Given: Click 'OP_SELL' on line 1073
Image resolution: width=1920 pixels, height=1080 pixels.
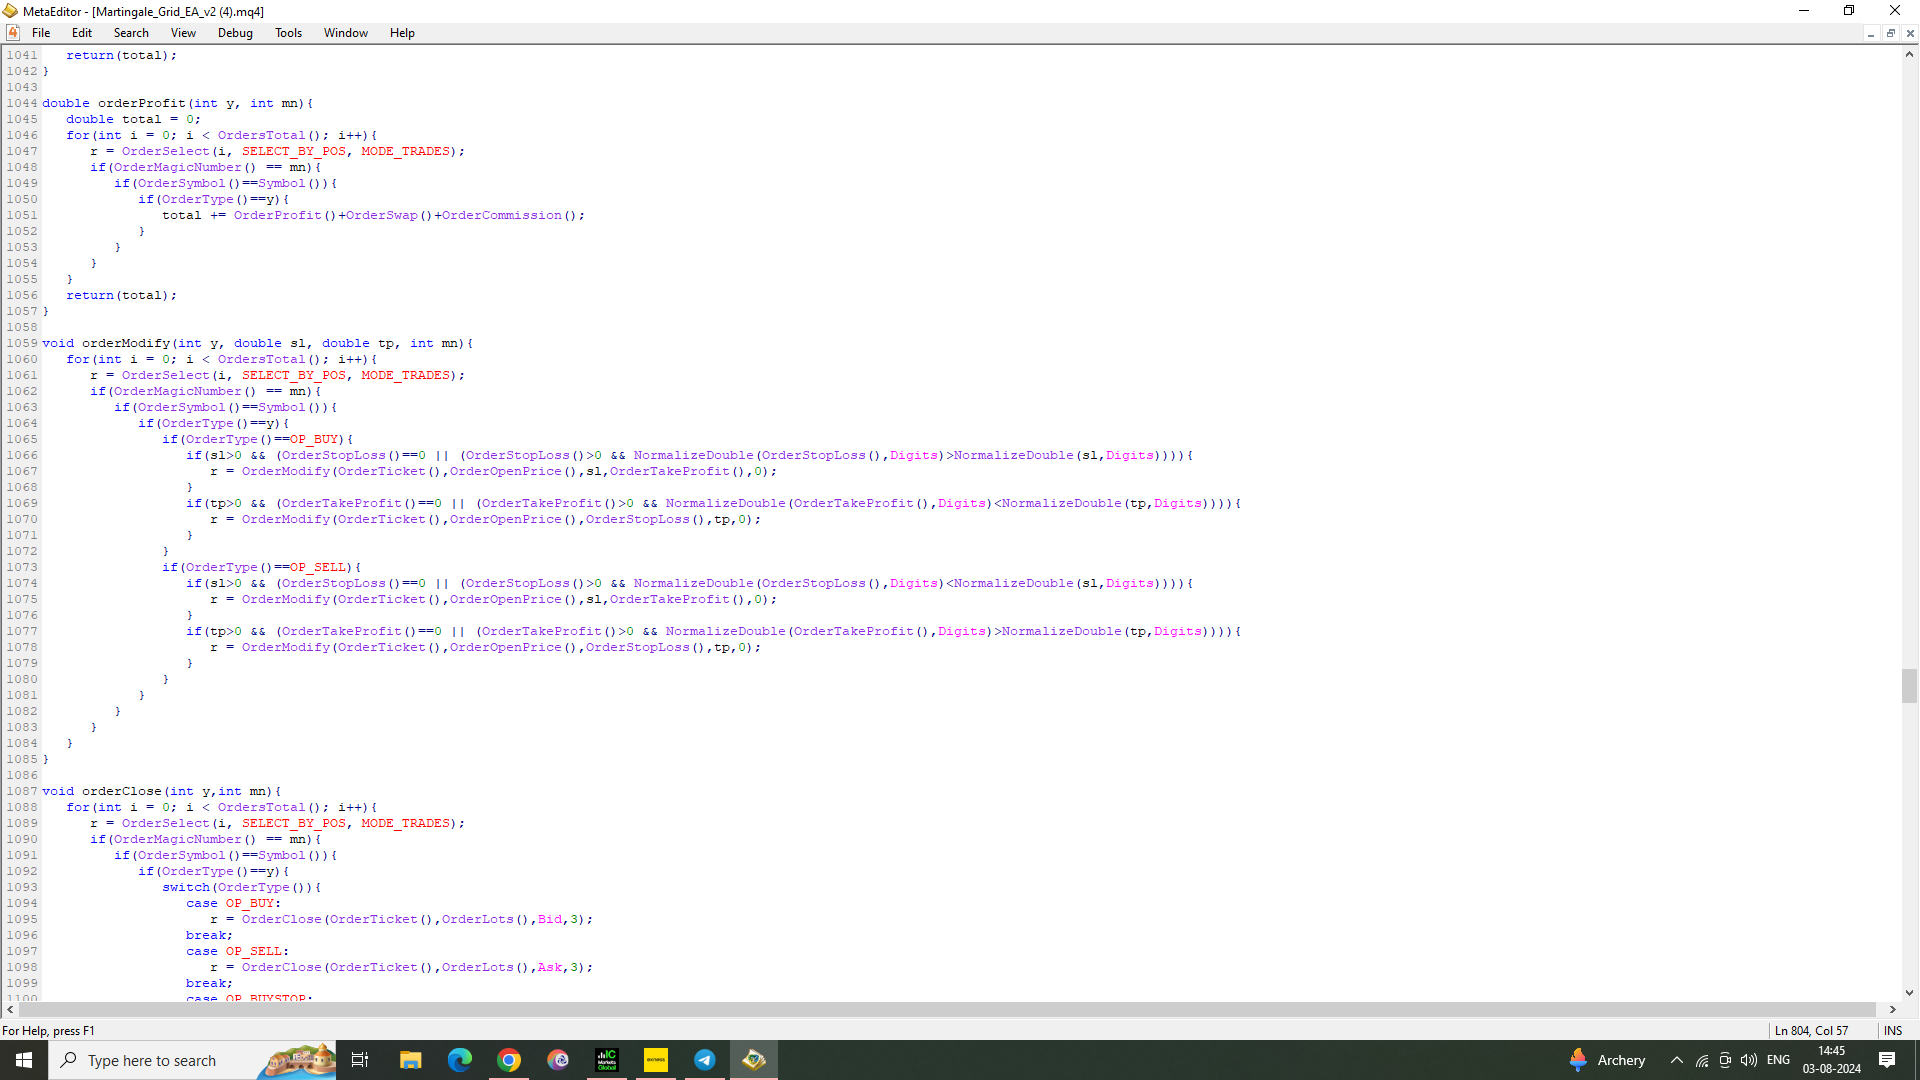Looking at the screenshot, I should [x=318, y=567].
